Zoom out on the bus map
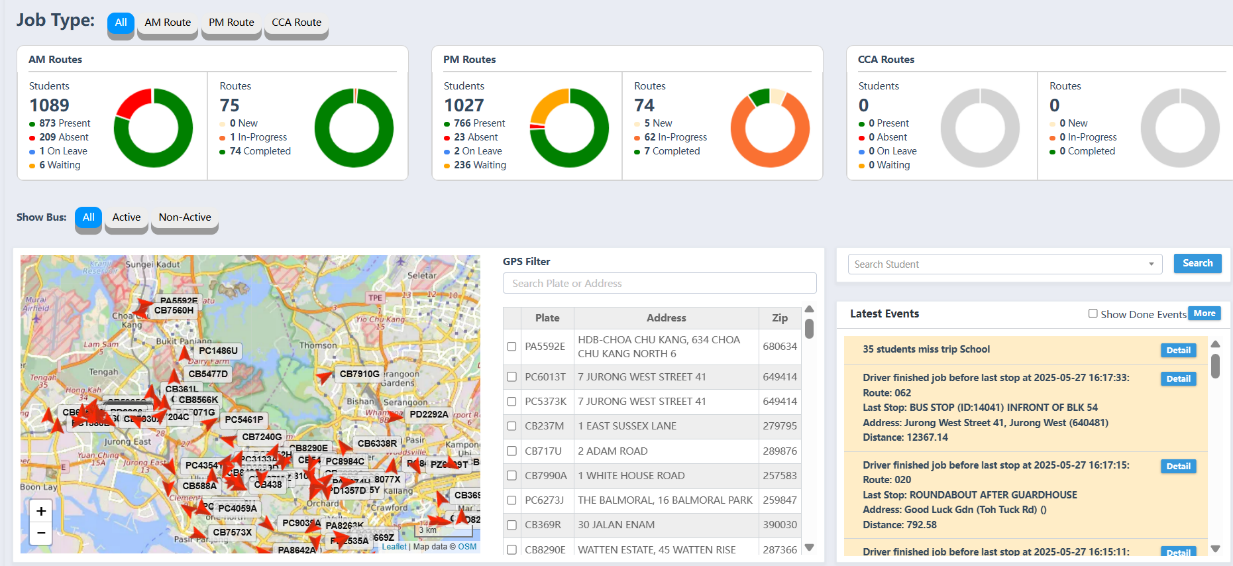1233x566 pixels. 41,533
